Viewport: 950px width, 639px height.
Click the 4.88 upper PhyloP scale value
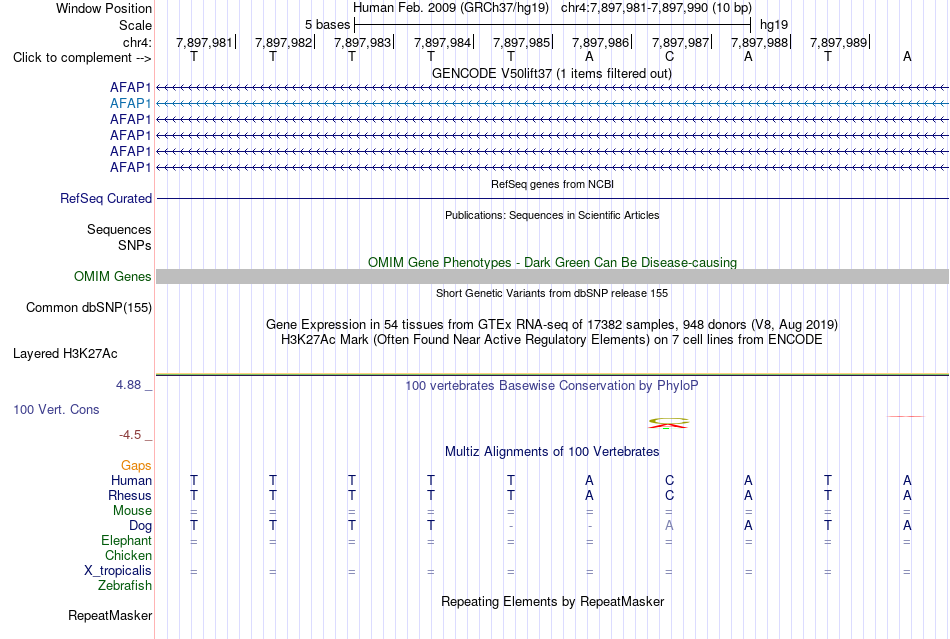[x=128, y=385]
